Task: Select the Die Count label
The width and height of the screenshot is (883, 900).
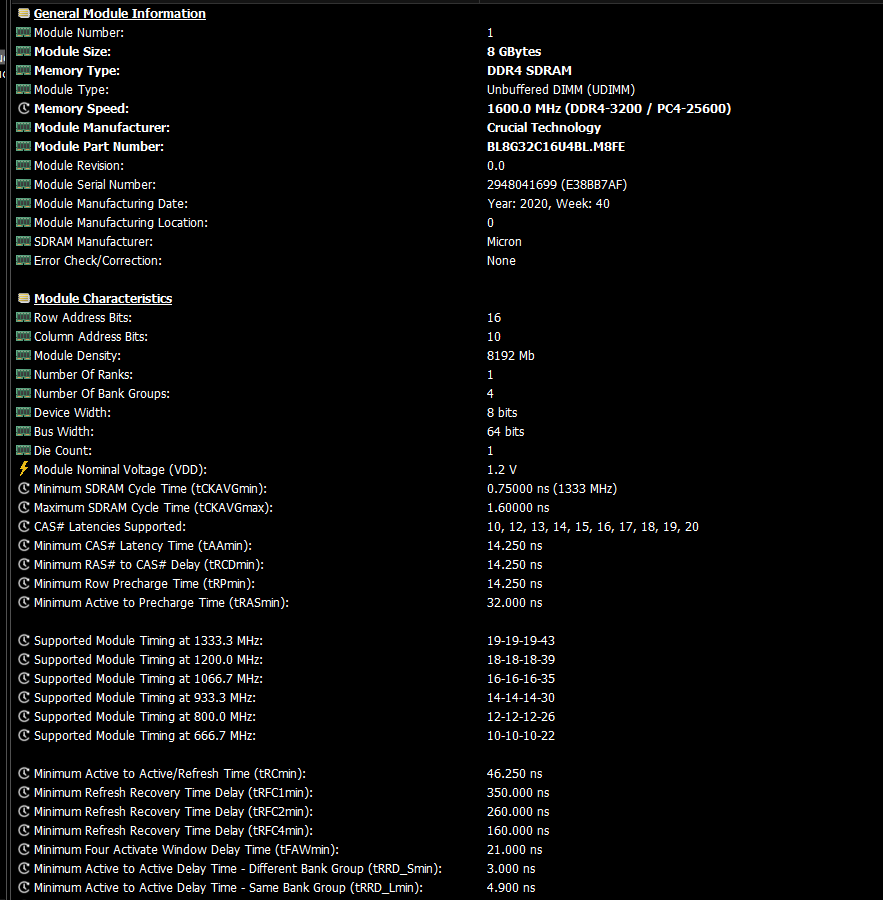Action: point(63,451)
